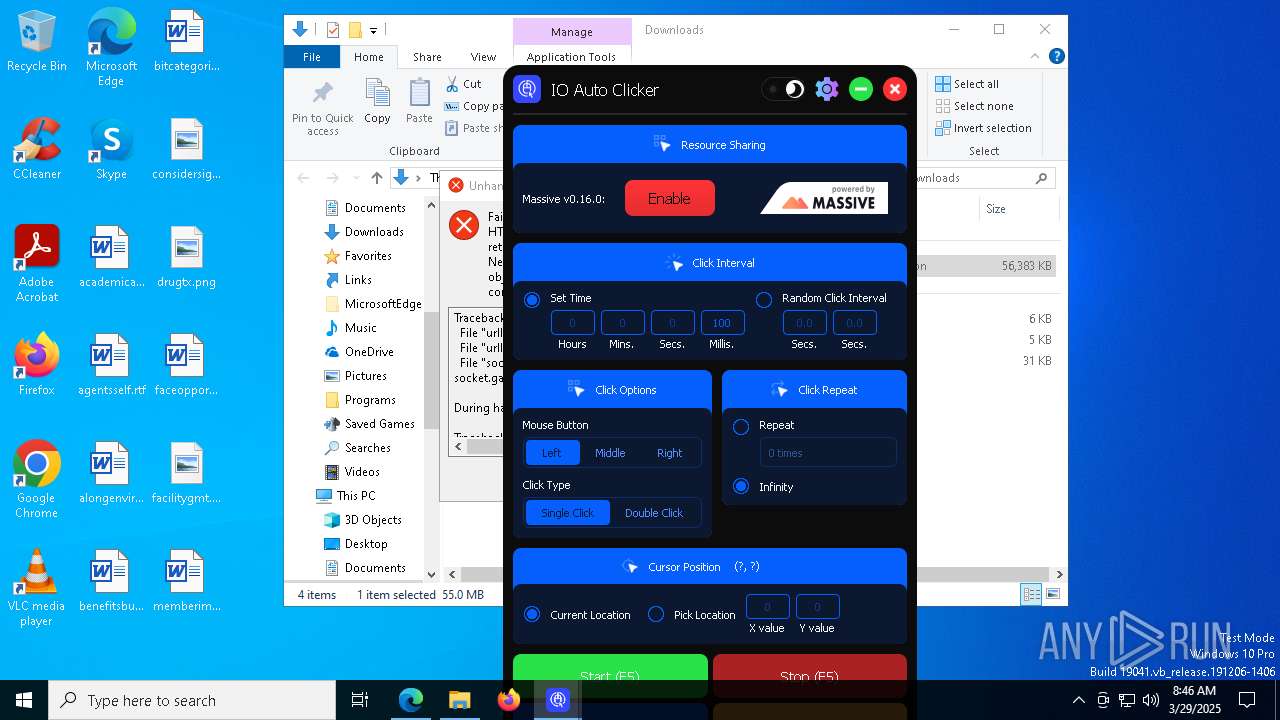Viewport: 1280px width, 720px height.
Task: Click the Cut scissors icon
Action: 452,84
